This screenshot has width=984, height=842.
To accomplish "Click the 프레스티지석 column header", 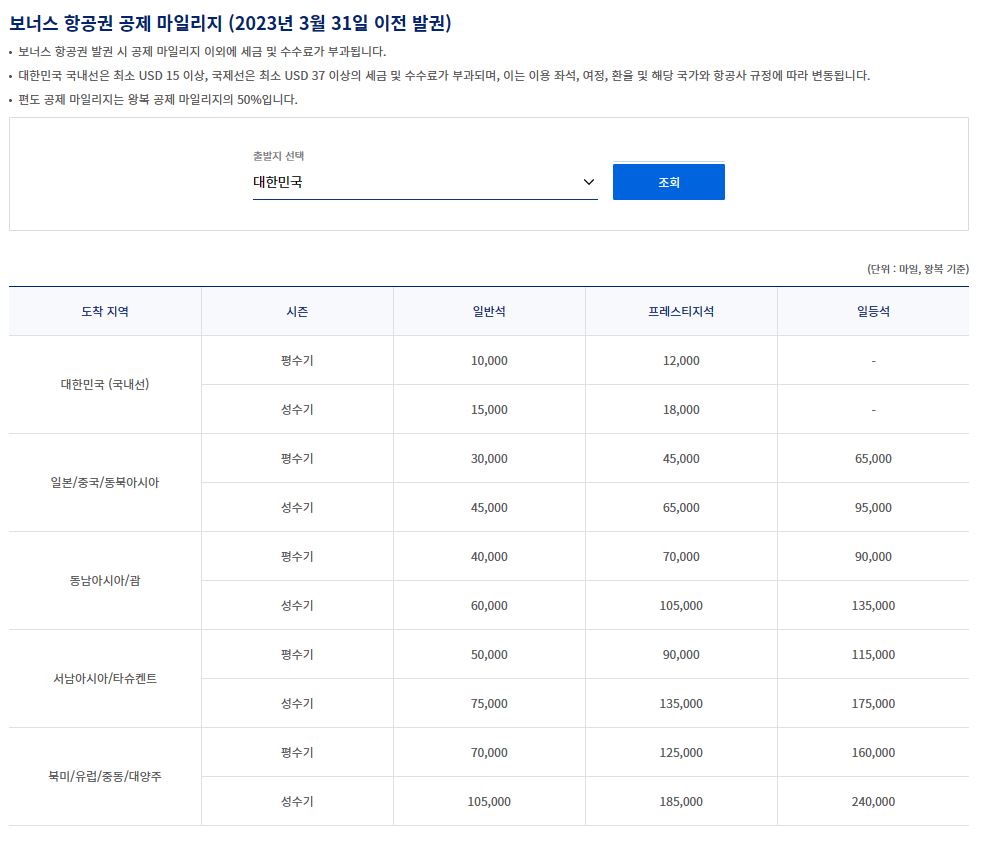I will [x=682, y=312].
